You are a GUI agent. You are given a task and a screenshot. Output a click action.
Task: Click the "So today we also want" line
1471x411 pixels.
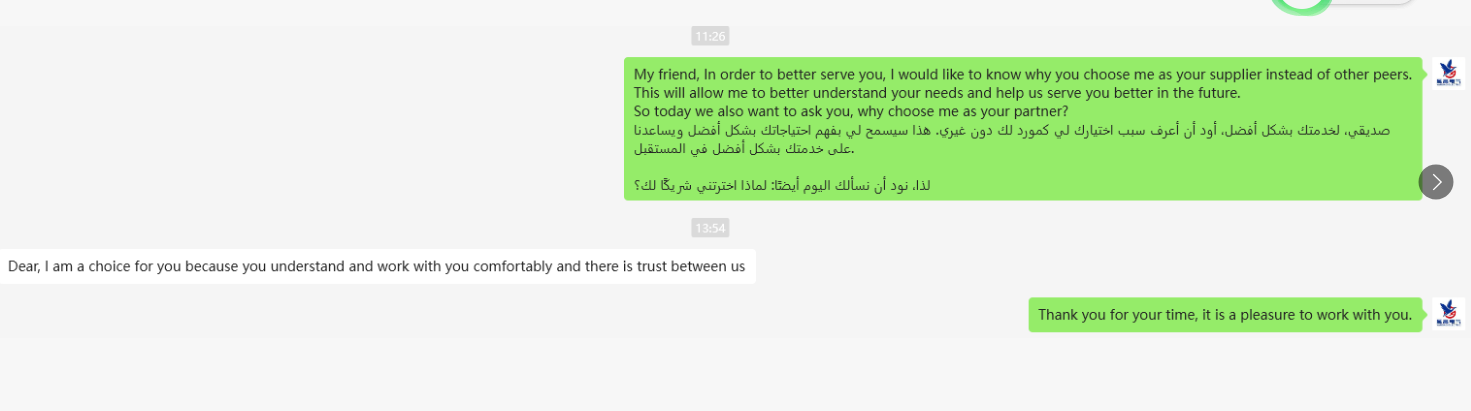[851, 111]
